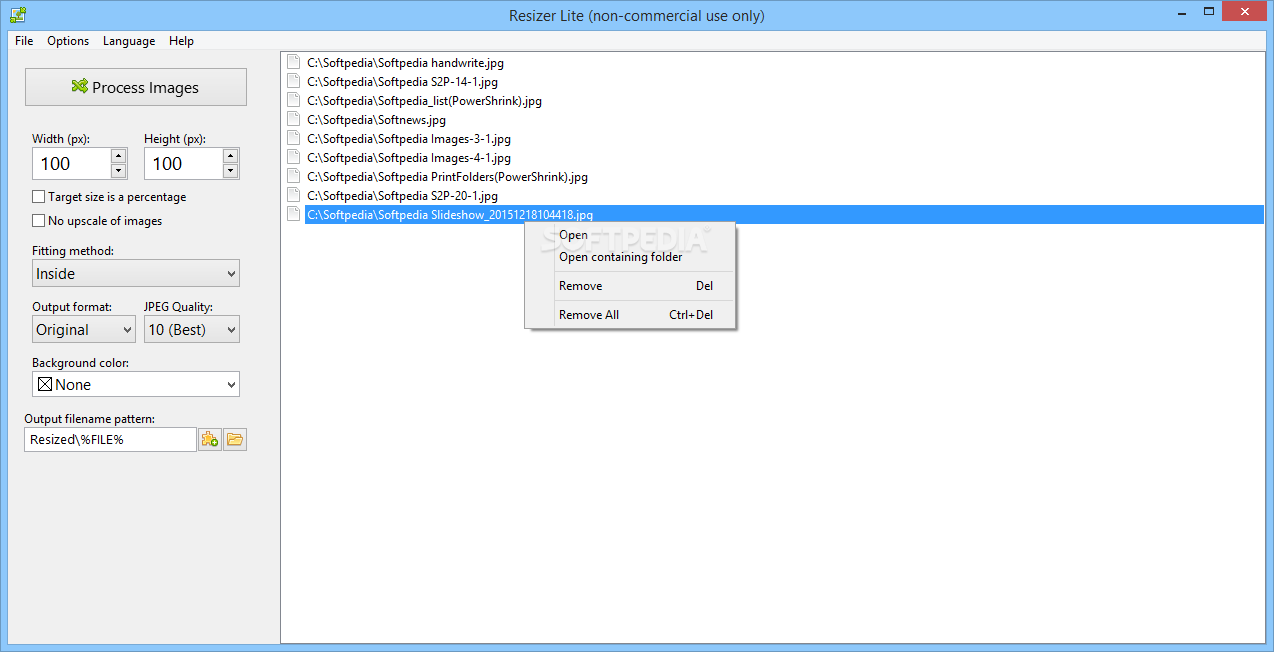Select Softpedia PrintFolders(PowerShrink).jpg entry
1274x652 pixels.
[447, 176]
